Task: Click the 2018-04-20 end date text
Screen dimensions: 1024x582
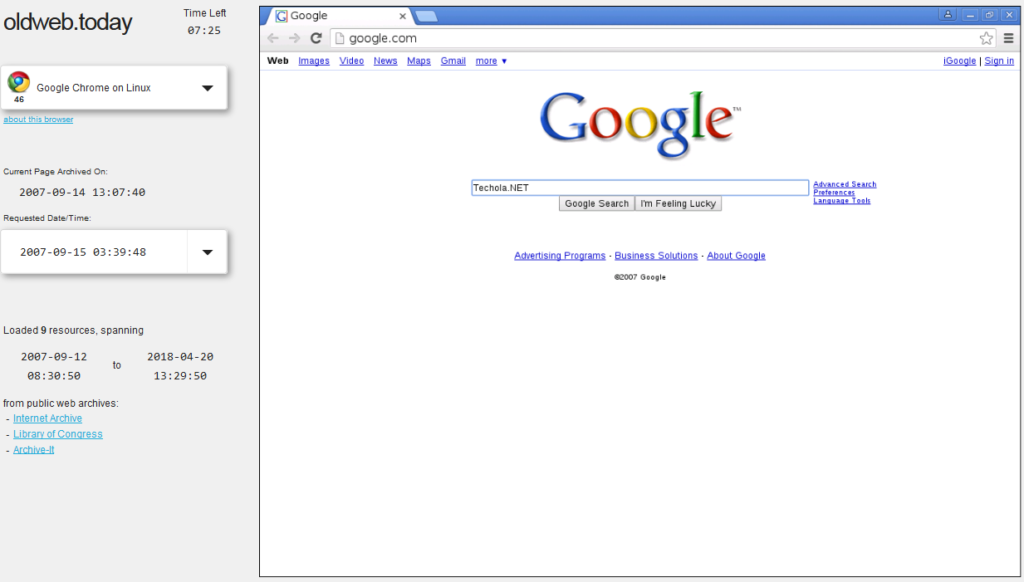Action: [x=180, y=357]
